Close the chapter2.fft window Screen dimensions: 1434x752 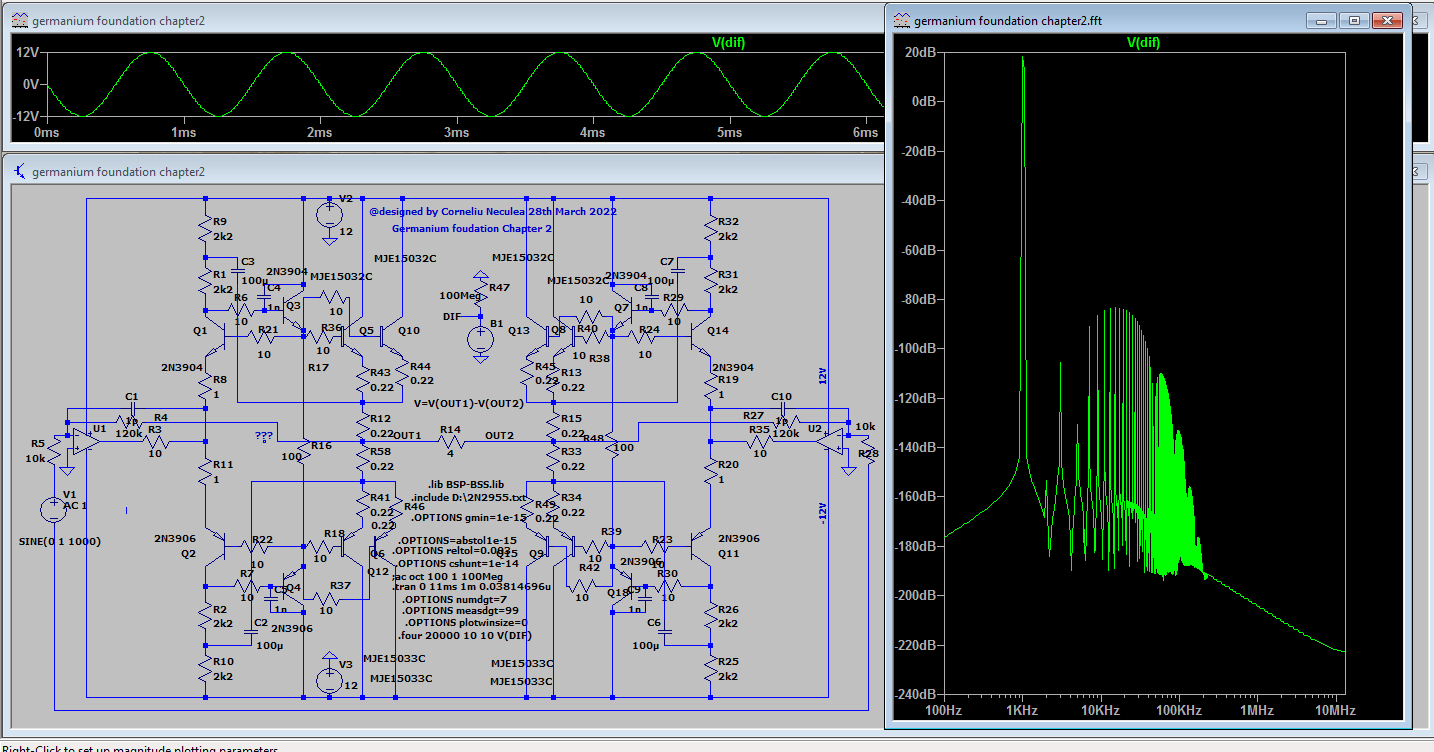pyautogui.click(x=1385, y=20)
